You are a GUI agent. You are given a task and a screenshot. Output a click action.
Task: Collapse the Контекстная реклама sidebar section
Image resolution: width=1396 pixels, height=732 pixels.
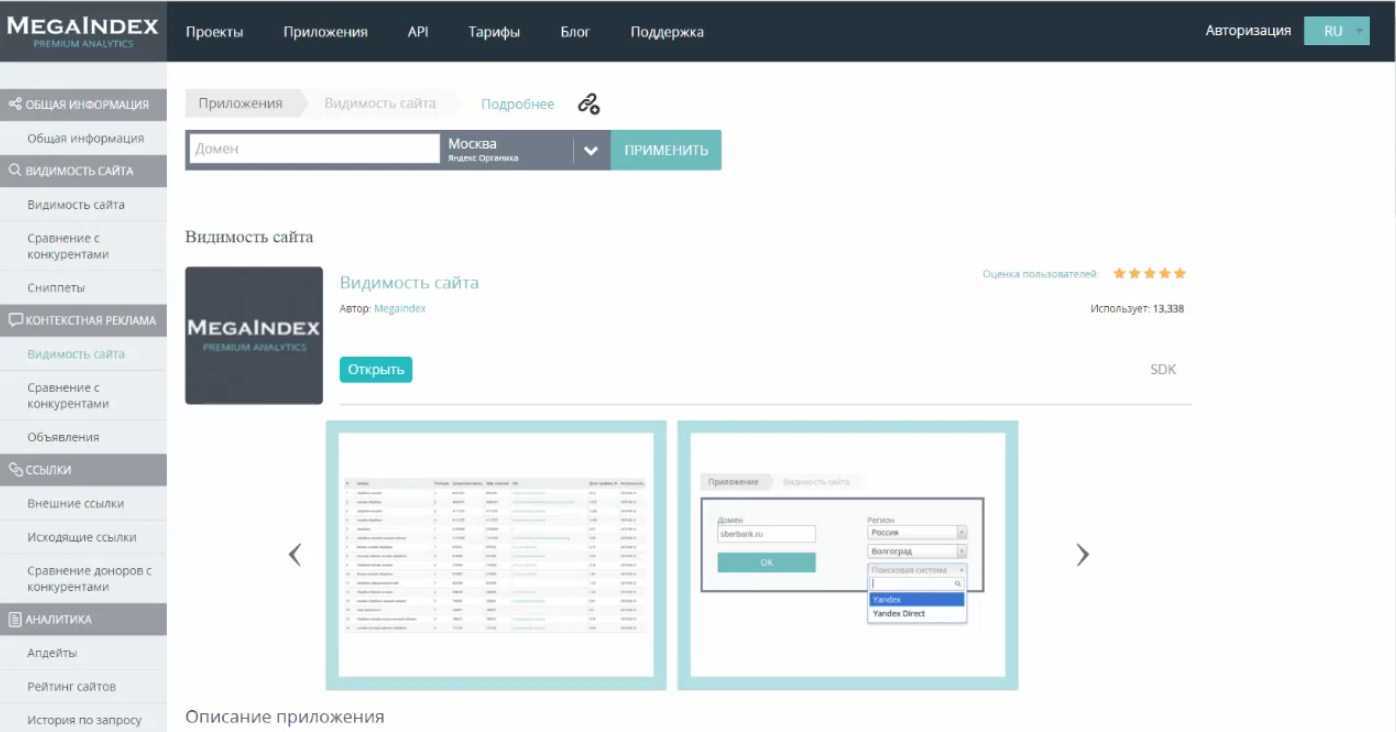(x=83, y=320)
